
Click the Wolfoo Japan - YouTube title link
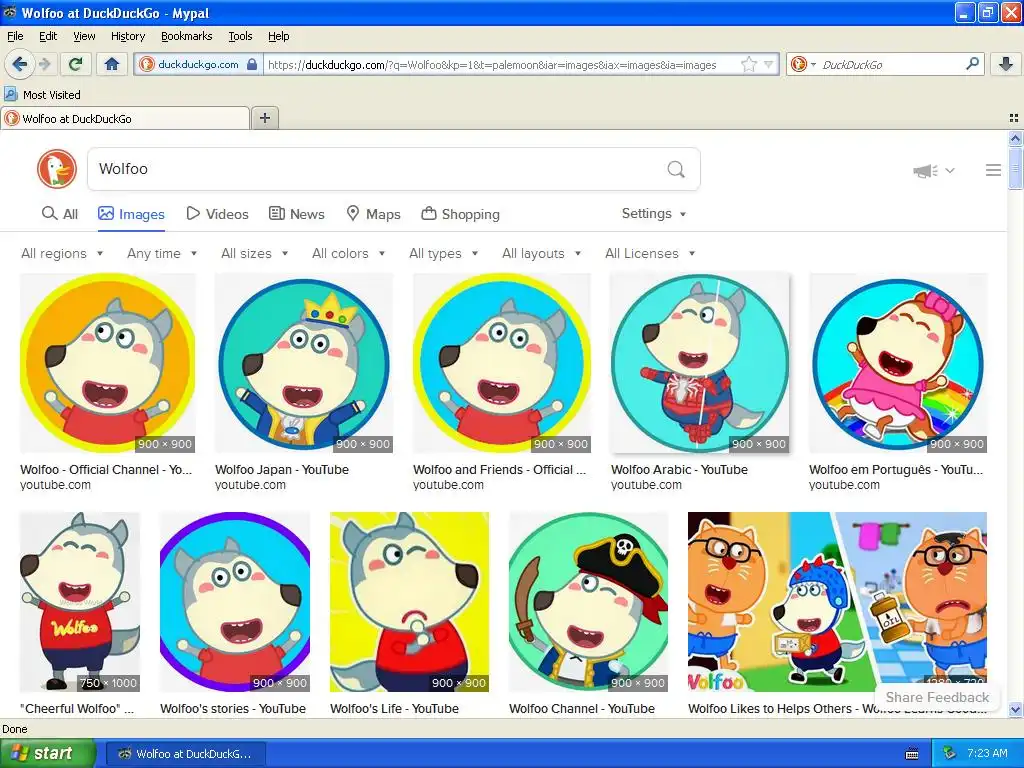tap(281, 470)
